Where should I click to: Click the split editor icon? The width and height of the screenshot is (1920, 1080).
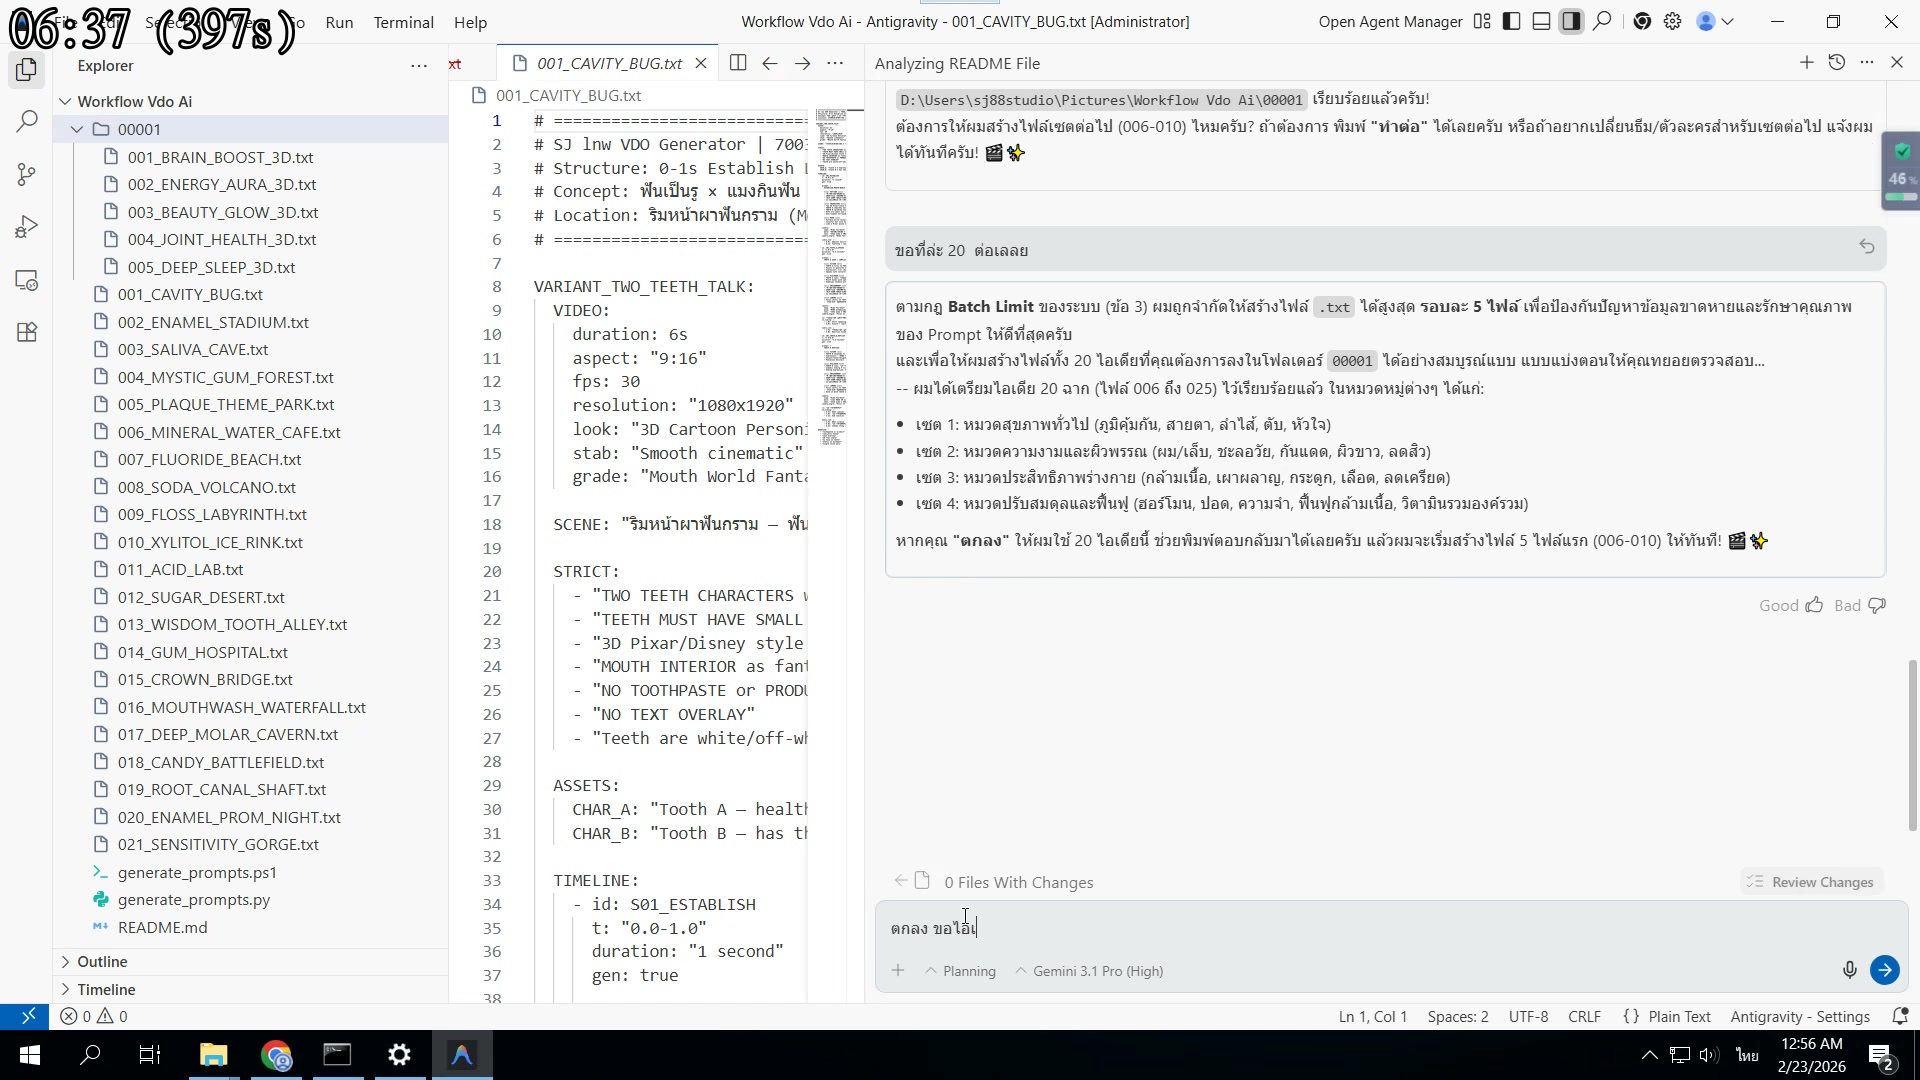pos(738,63)
